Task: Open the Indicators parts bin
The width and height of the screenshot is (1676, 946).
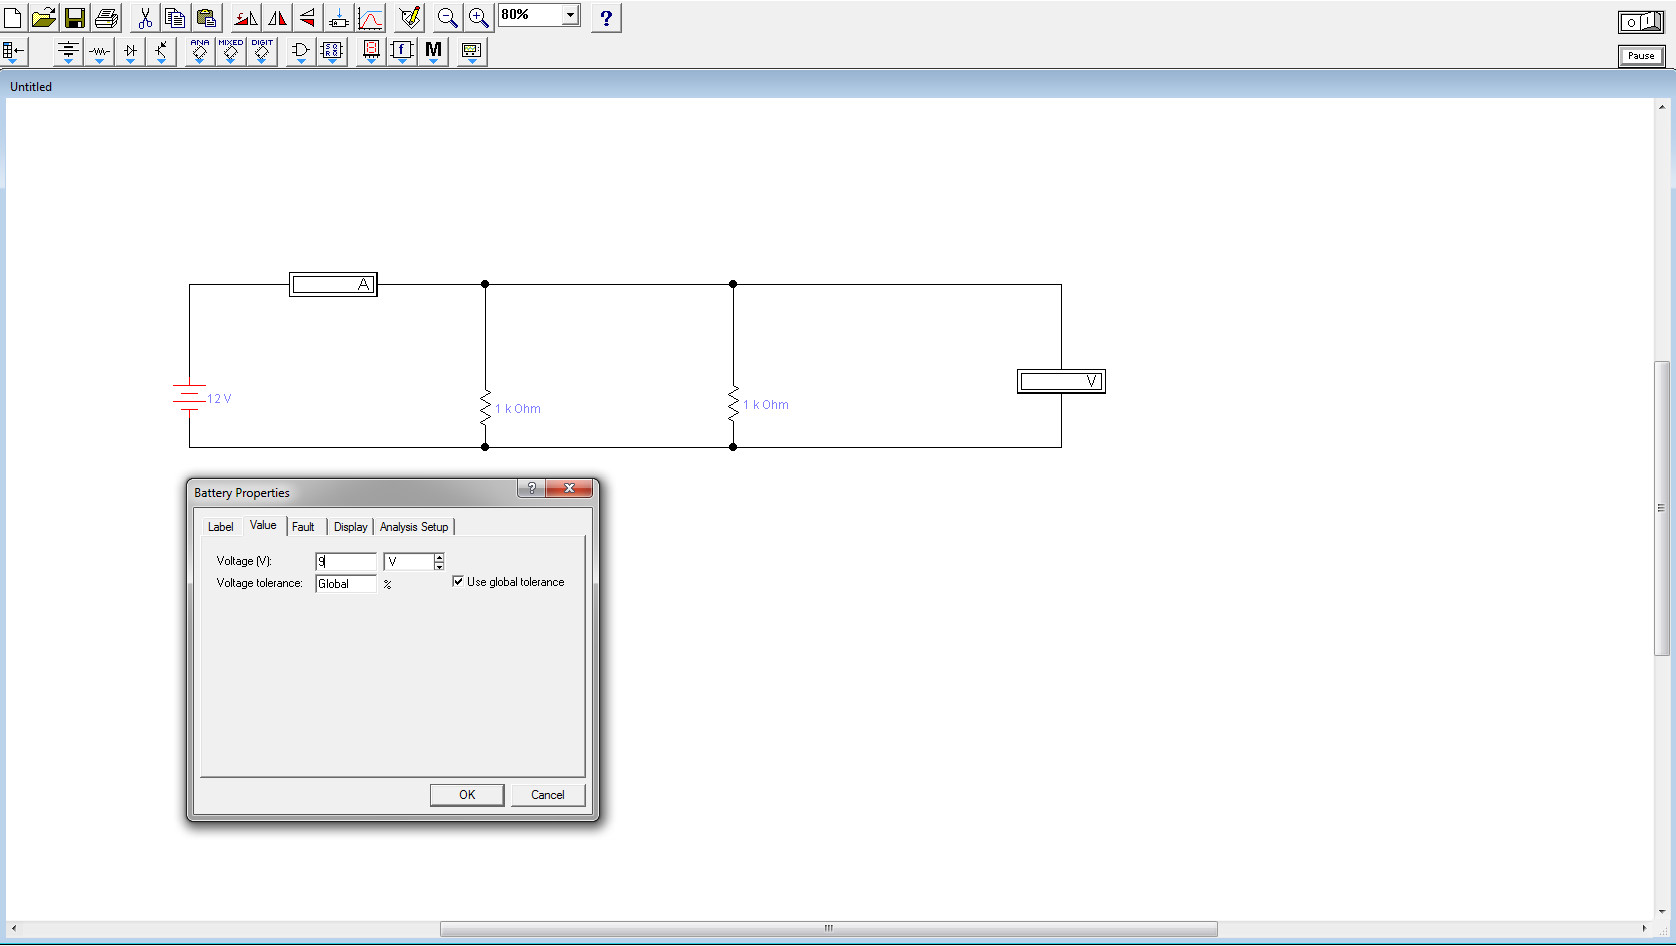Action: pyautogui.click(x=371, y=51)
